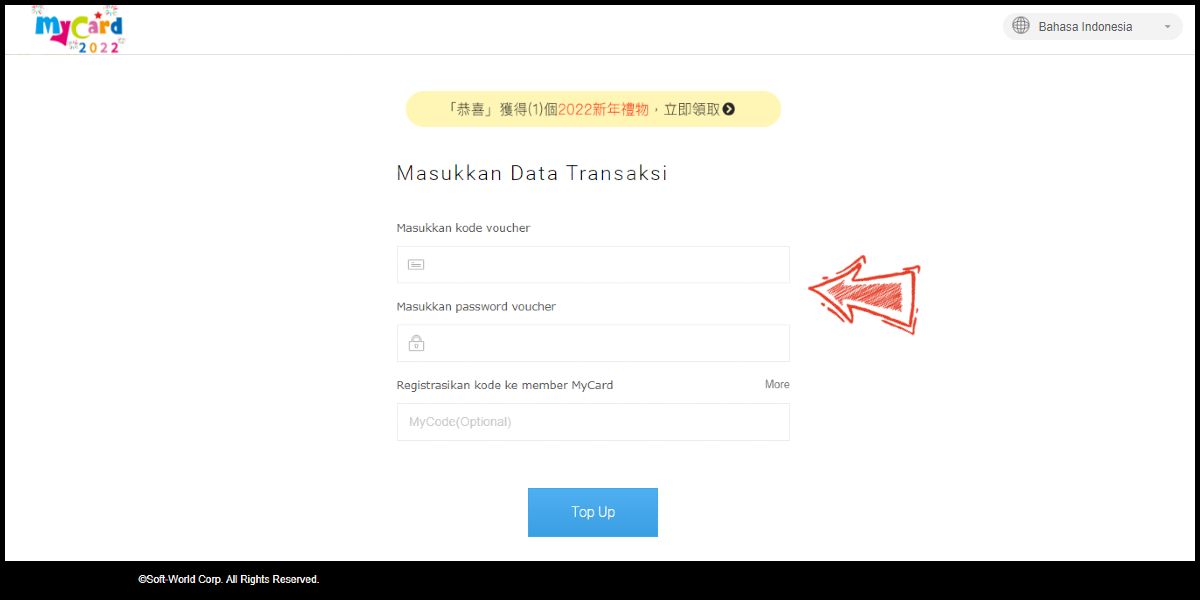The width and height of the screenshot is (1200, 600).
Task: Click the Soft-World Corp copyright text
Action: pos(229,579)
